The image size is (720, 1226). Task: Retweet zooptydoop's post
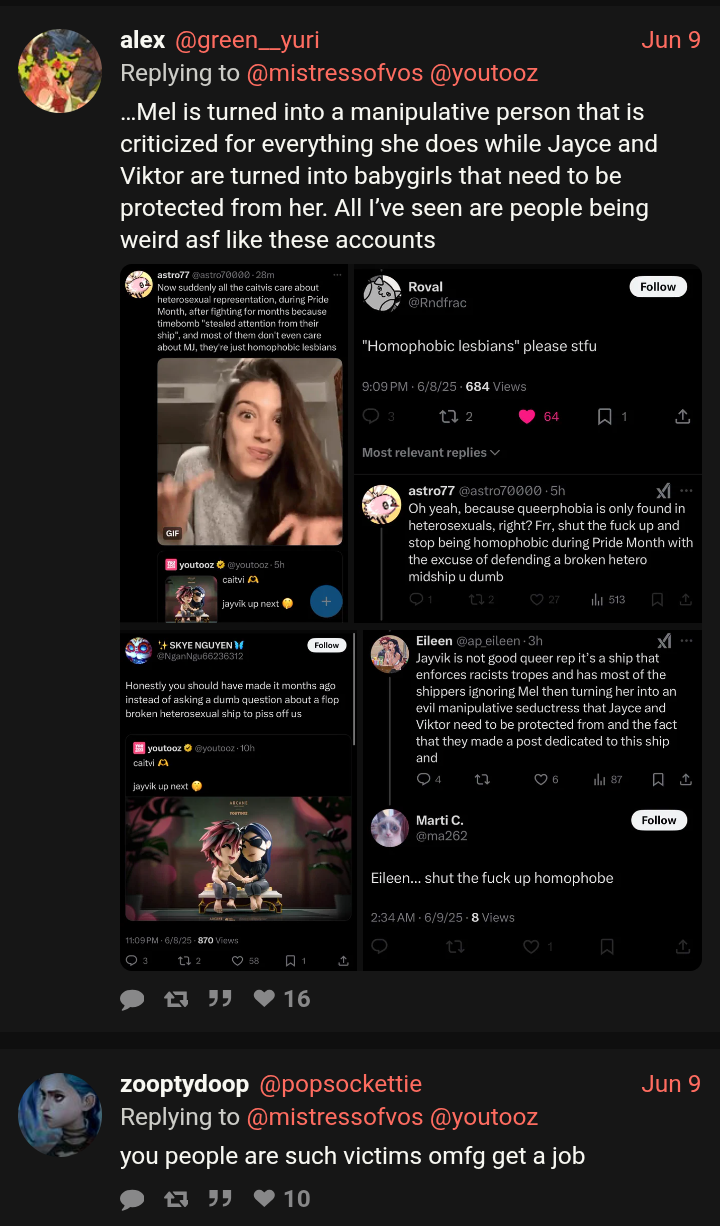(x=176, y=1199)
